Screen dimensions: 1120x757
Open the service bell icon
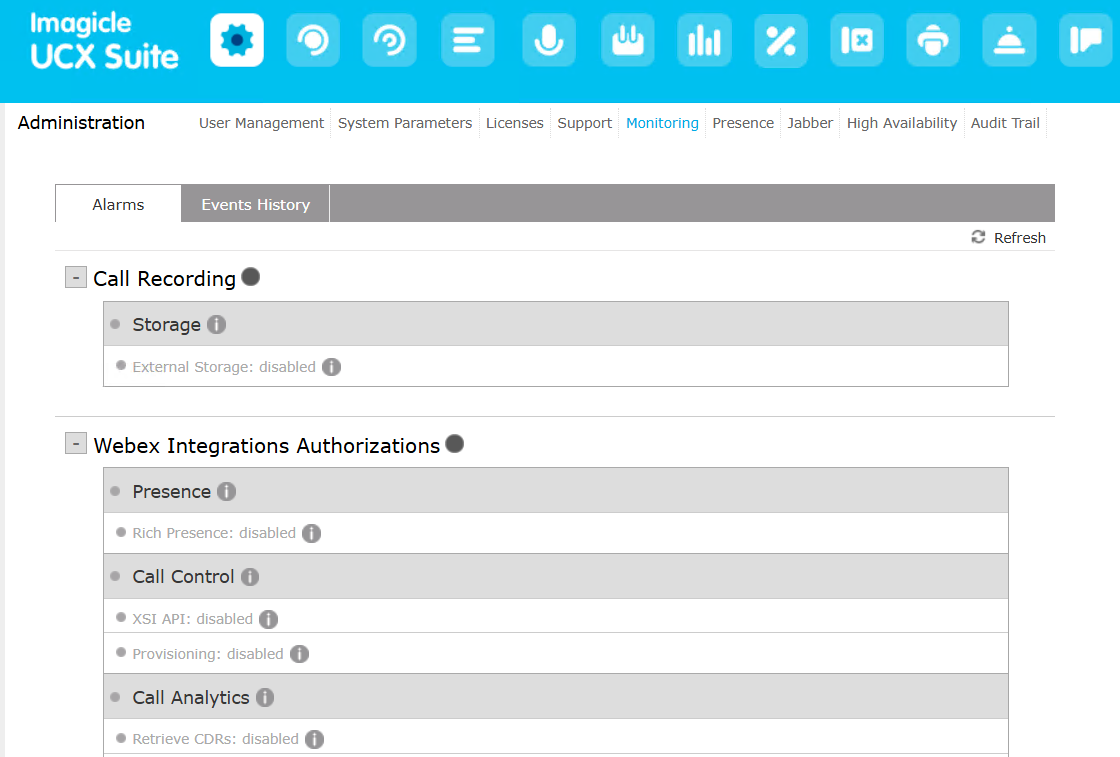point(1009,41)
